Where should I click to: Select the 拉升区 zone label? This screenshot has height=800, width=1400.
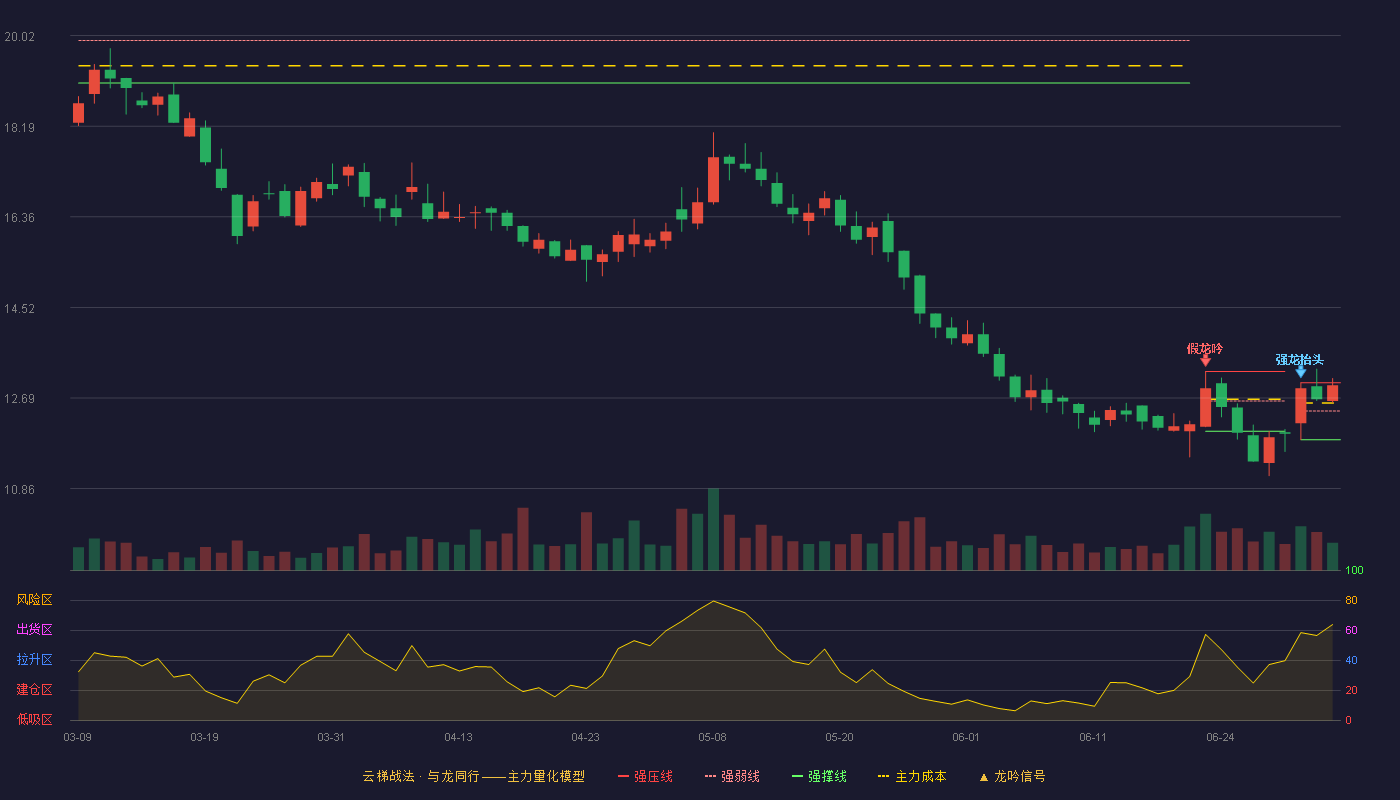(x=34, y=660)
